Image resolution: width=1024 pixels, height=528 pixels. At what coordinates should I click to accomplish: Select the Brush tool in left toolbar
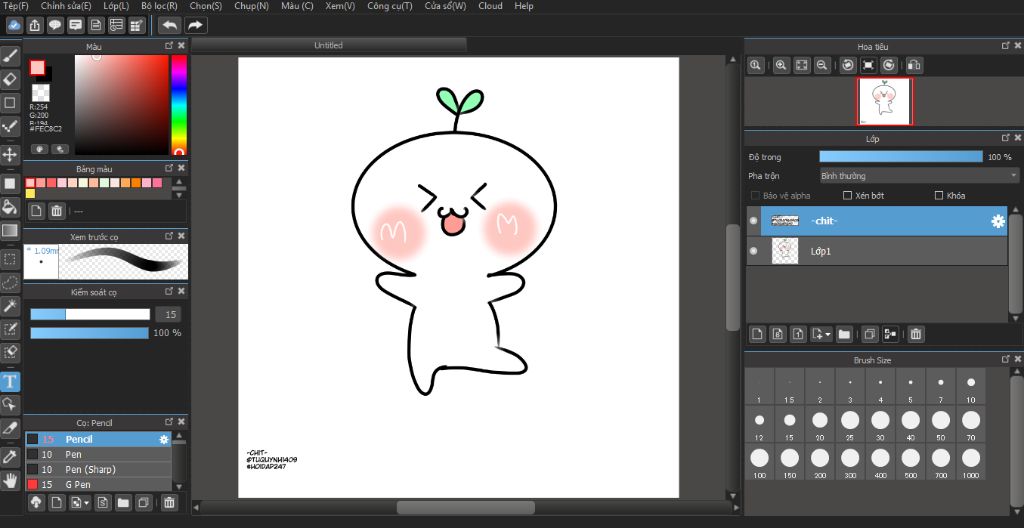point(10,57)
